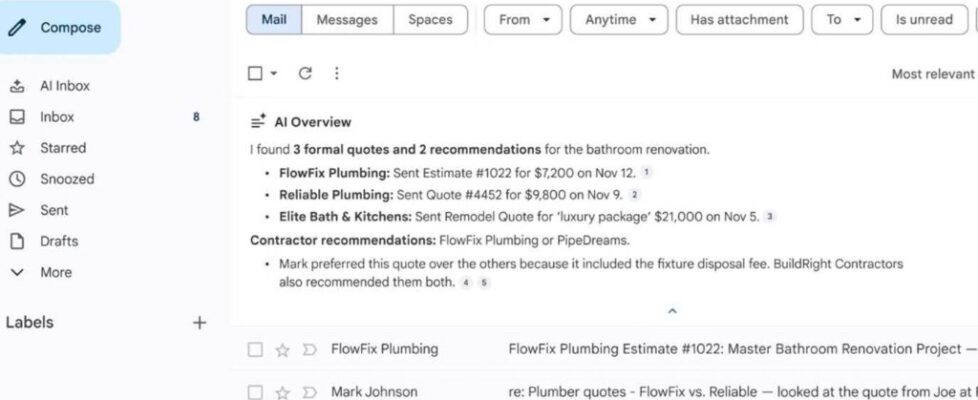
Task: Apply the Has attachment filter
Action: coord(738,20)
